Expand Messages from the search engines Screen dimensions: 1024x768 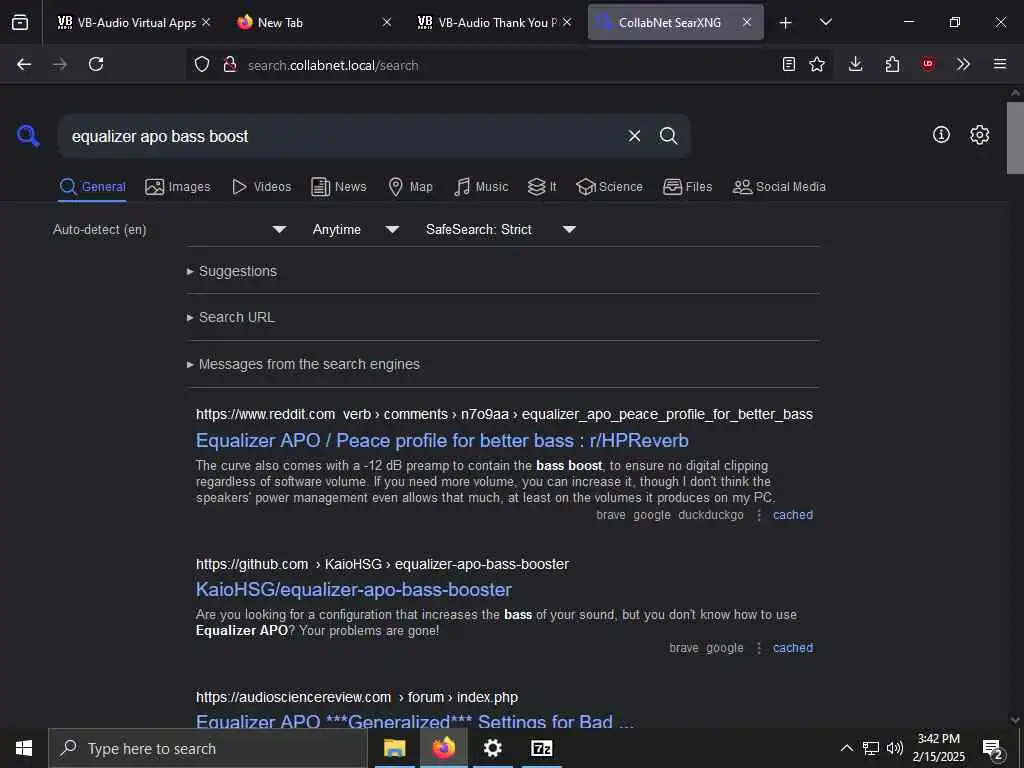pos(303,364)
